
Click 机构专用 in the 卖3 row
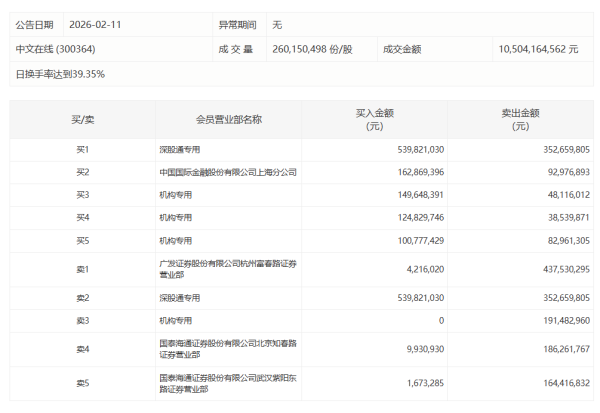[176, 321]
